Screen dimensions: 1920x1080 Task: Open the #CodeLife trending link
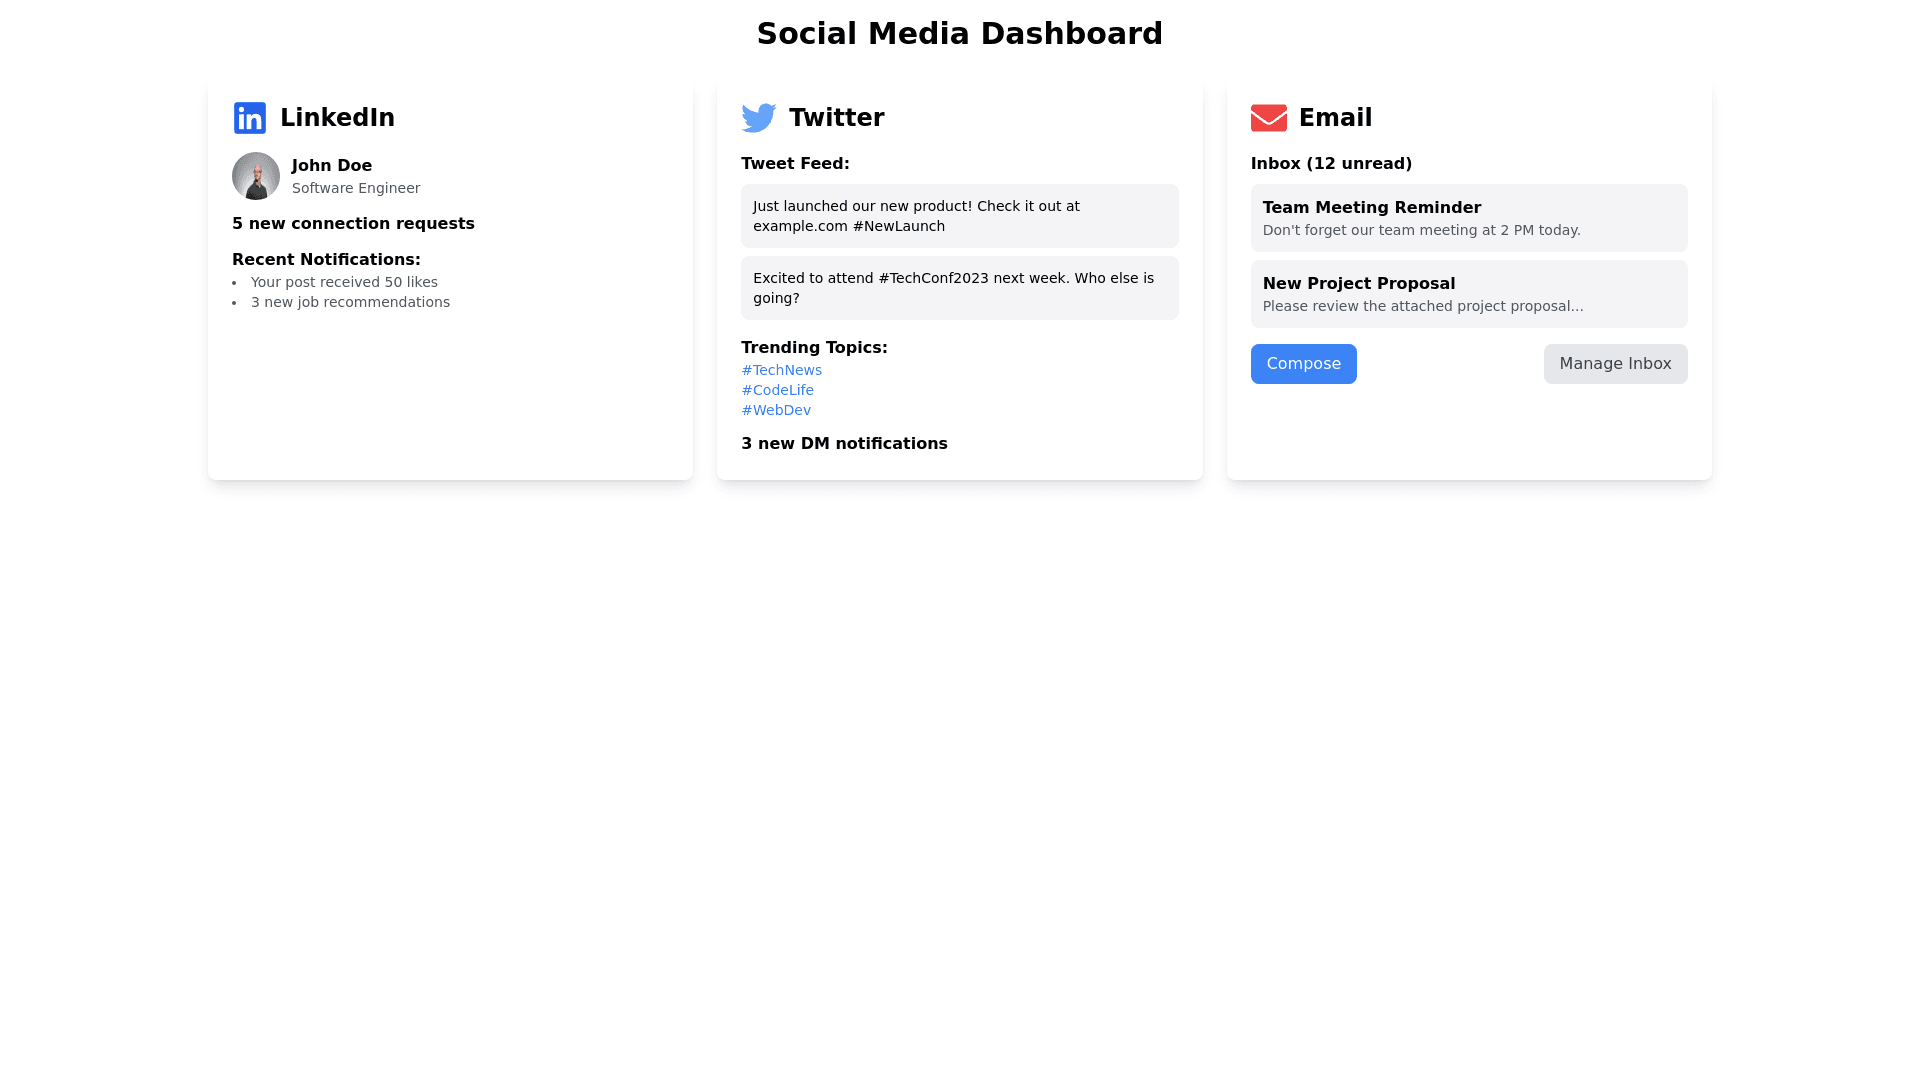coord(777,390)
